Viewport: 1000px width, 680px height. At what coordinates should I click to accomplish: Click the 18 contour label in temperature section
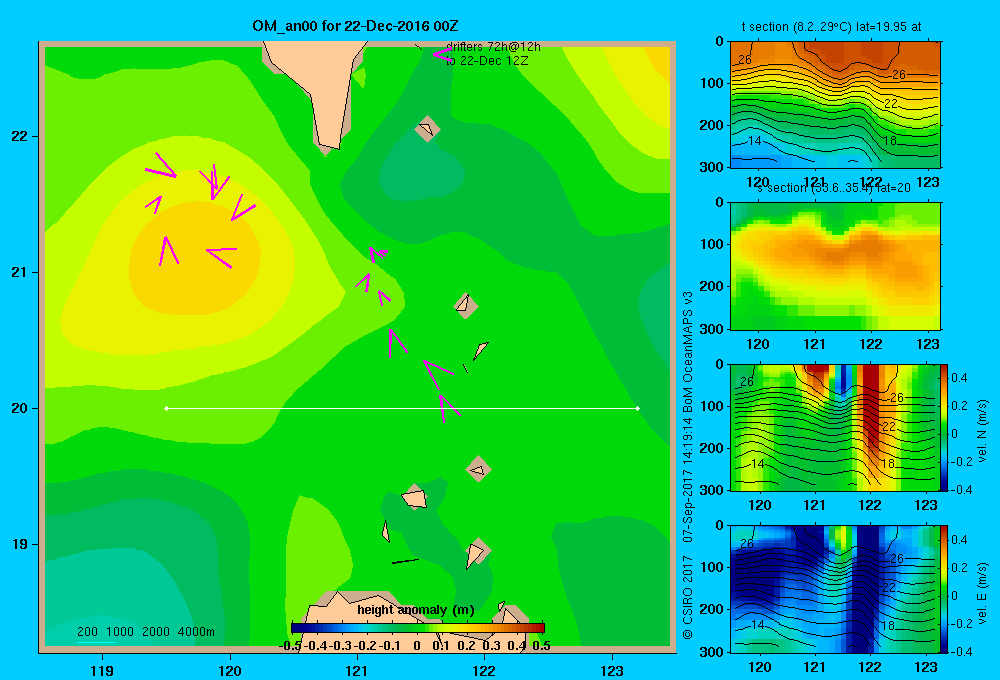pyautogui.click(x=889, y=140)
